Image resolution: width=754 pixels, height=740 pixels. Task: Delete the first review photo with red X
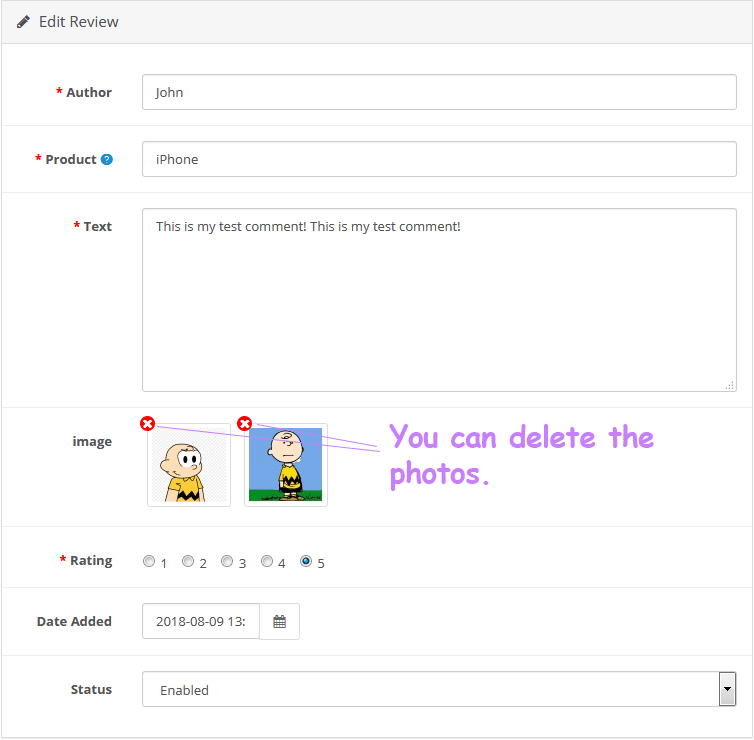pyautogui.click(x=148, y=424)
